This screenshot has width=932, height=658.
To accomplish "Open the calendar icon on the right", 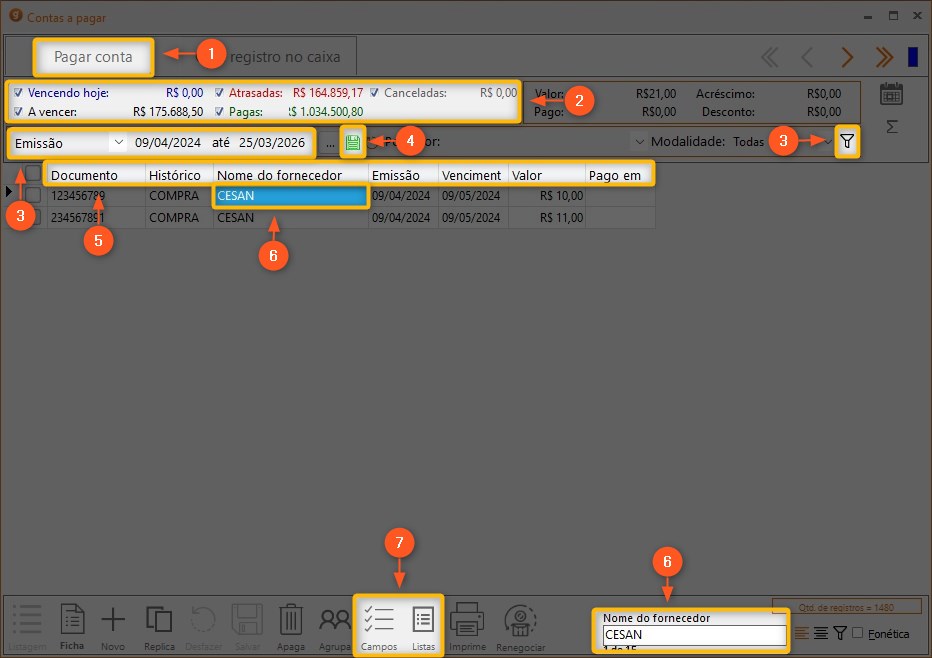I will (891, 94).
